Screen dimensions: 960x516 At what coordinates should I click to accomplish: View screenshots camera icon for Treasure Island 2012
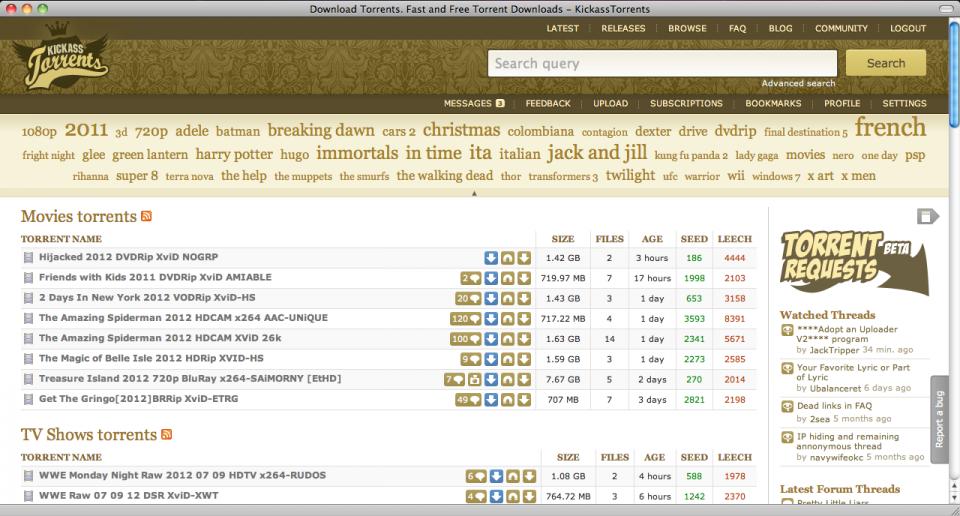(x=474, y=380)
